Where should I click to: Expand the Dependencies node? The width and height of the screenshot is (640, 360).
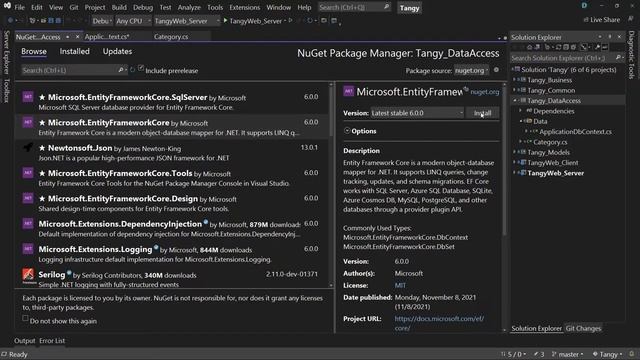click(x=520, y=111)
